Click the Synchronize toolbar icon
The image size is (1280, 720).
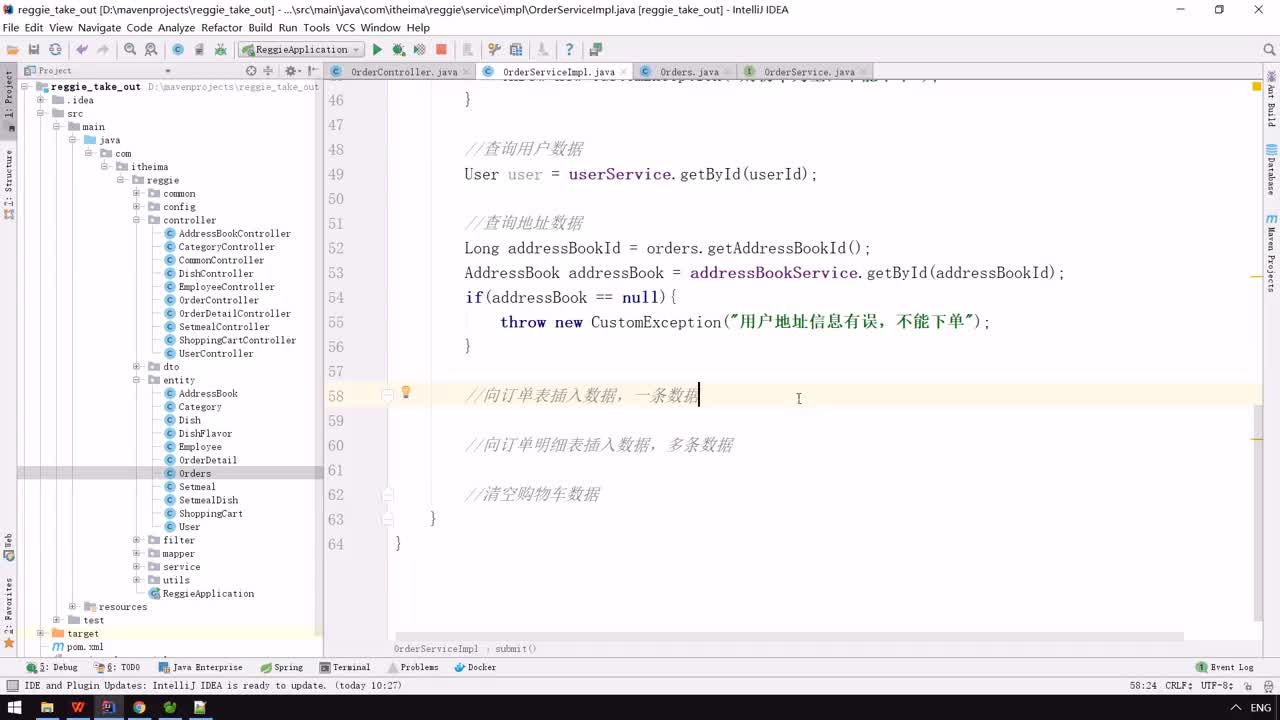[55, 49]
